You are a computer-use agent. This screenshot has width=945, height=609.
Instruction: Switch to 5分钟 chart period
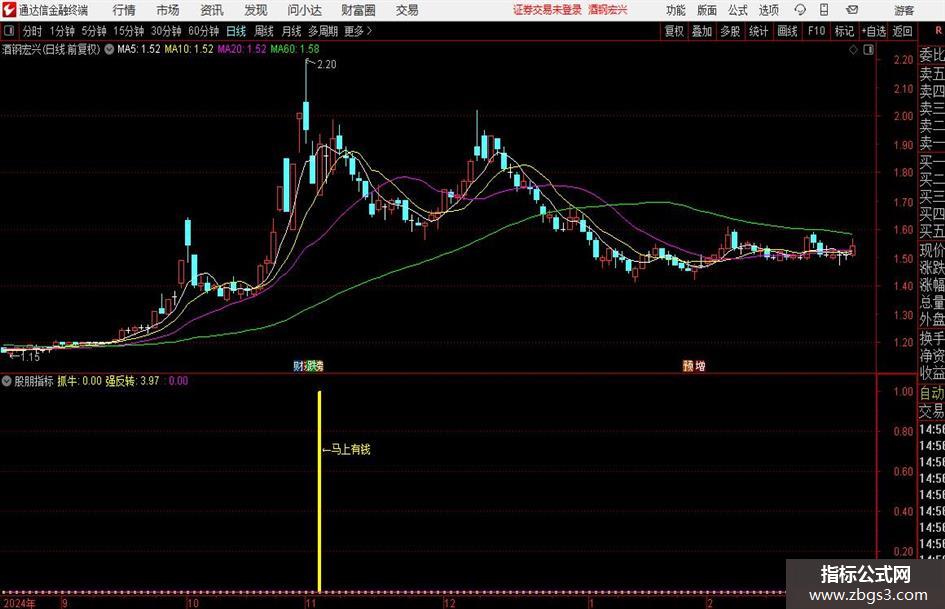coord(93,31)
